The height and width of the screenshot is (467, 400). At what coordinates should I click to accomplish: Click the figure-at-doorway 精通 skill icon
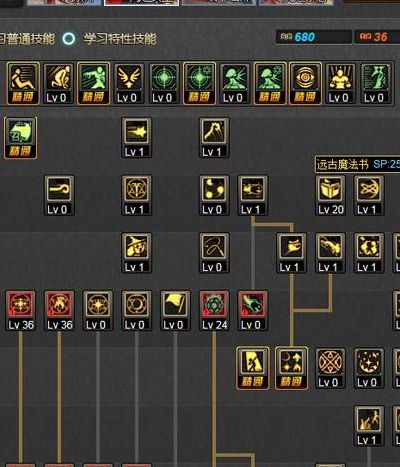pos(253,368)
